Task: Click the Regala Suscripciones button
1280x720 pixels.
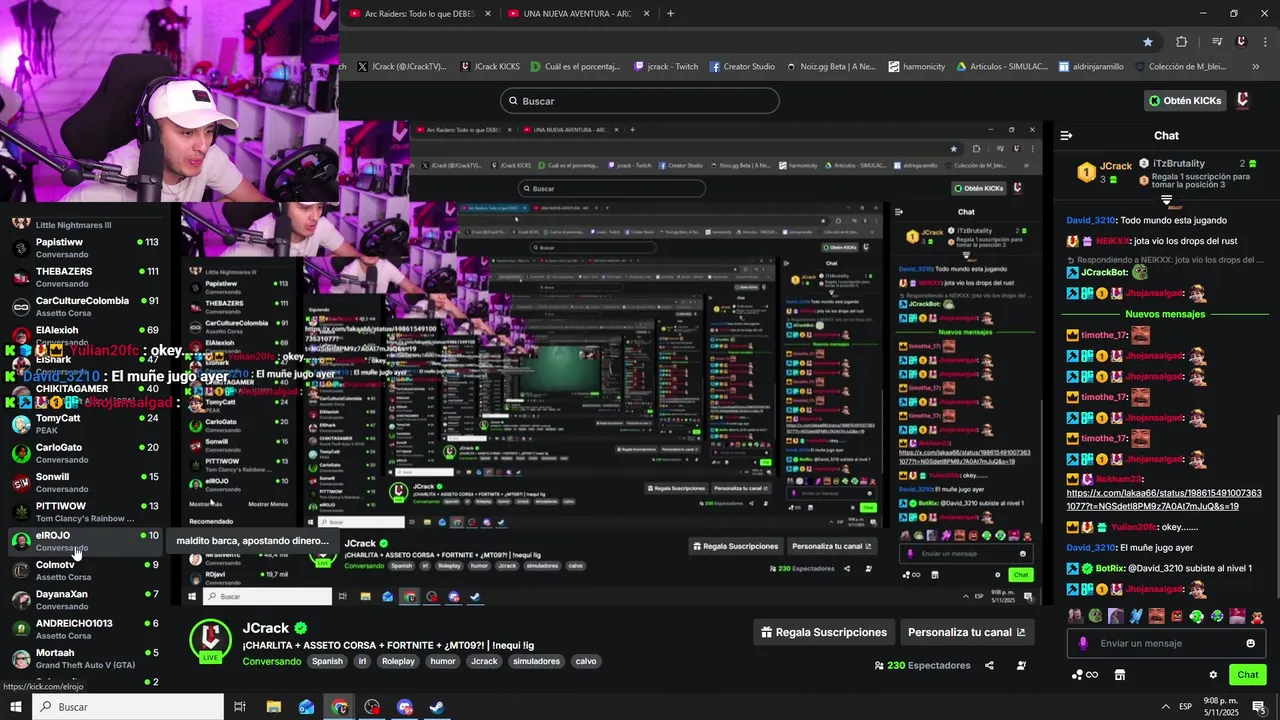Action: pos(824,632)
